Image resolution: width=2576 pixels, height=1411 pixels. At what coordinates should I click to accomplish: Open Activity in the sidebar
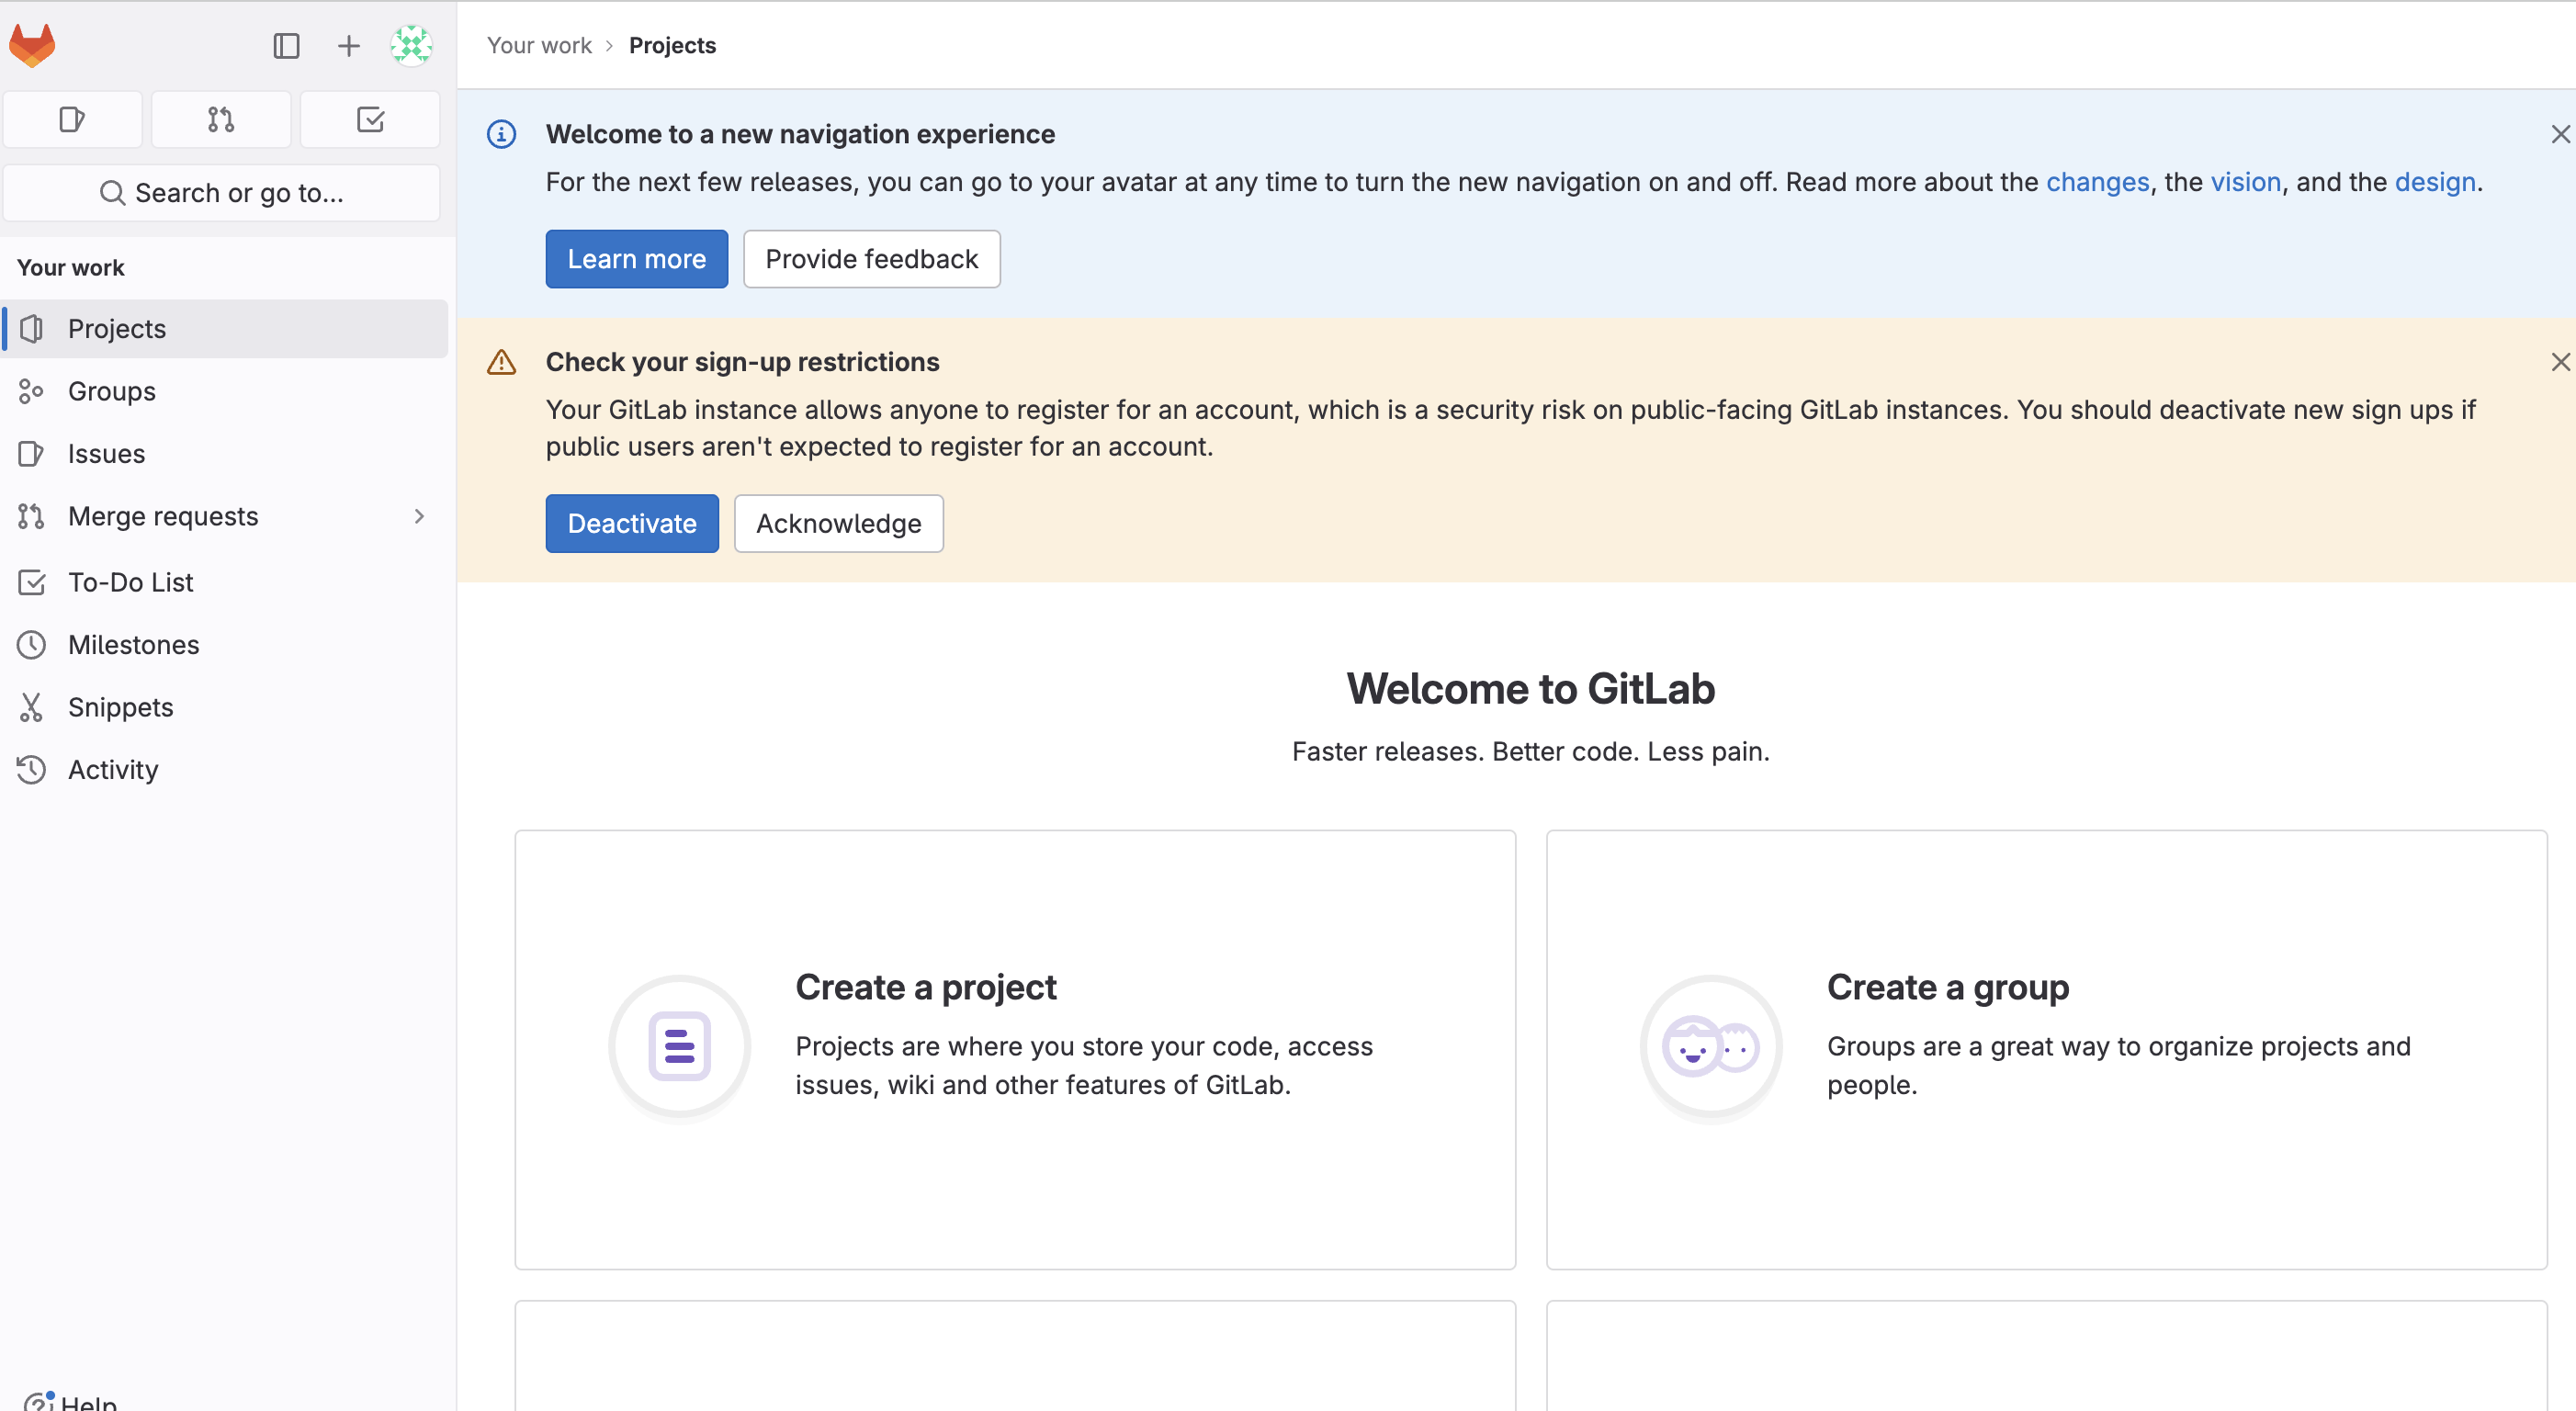tap(226, 769)
